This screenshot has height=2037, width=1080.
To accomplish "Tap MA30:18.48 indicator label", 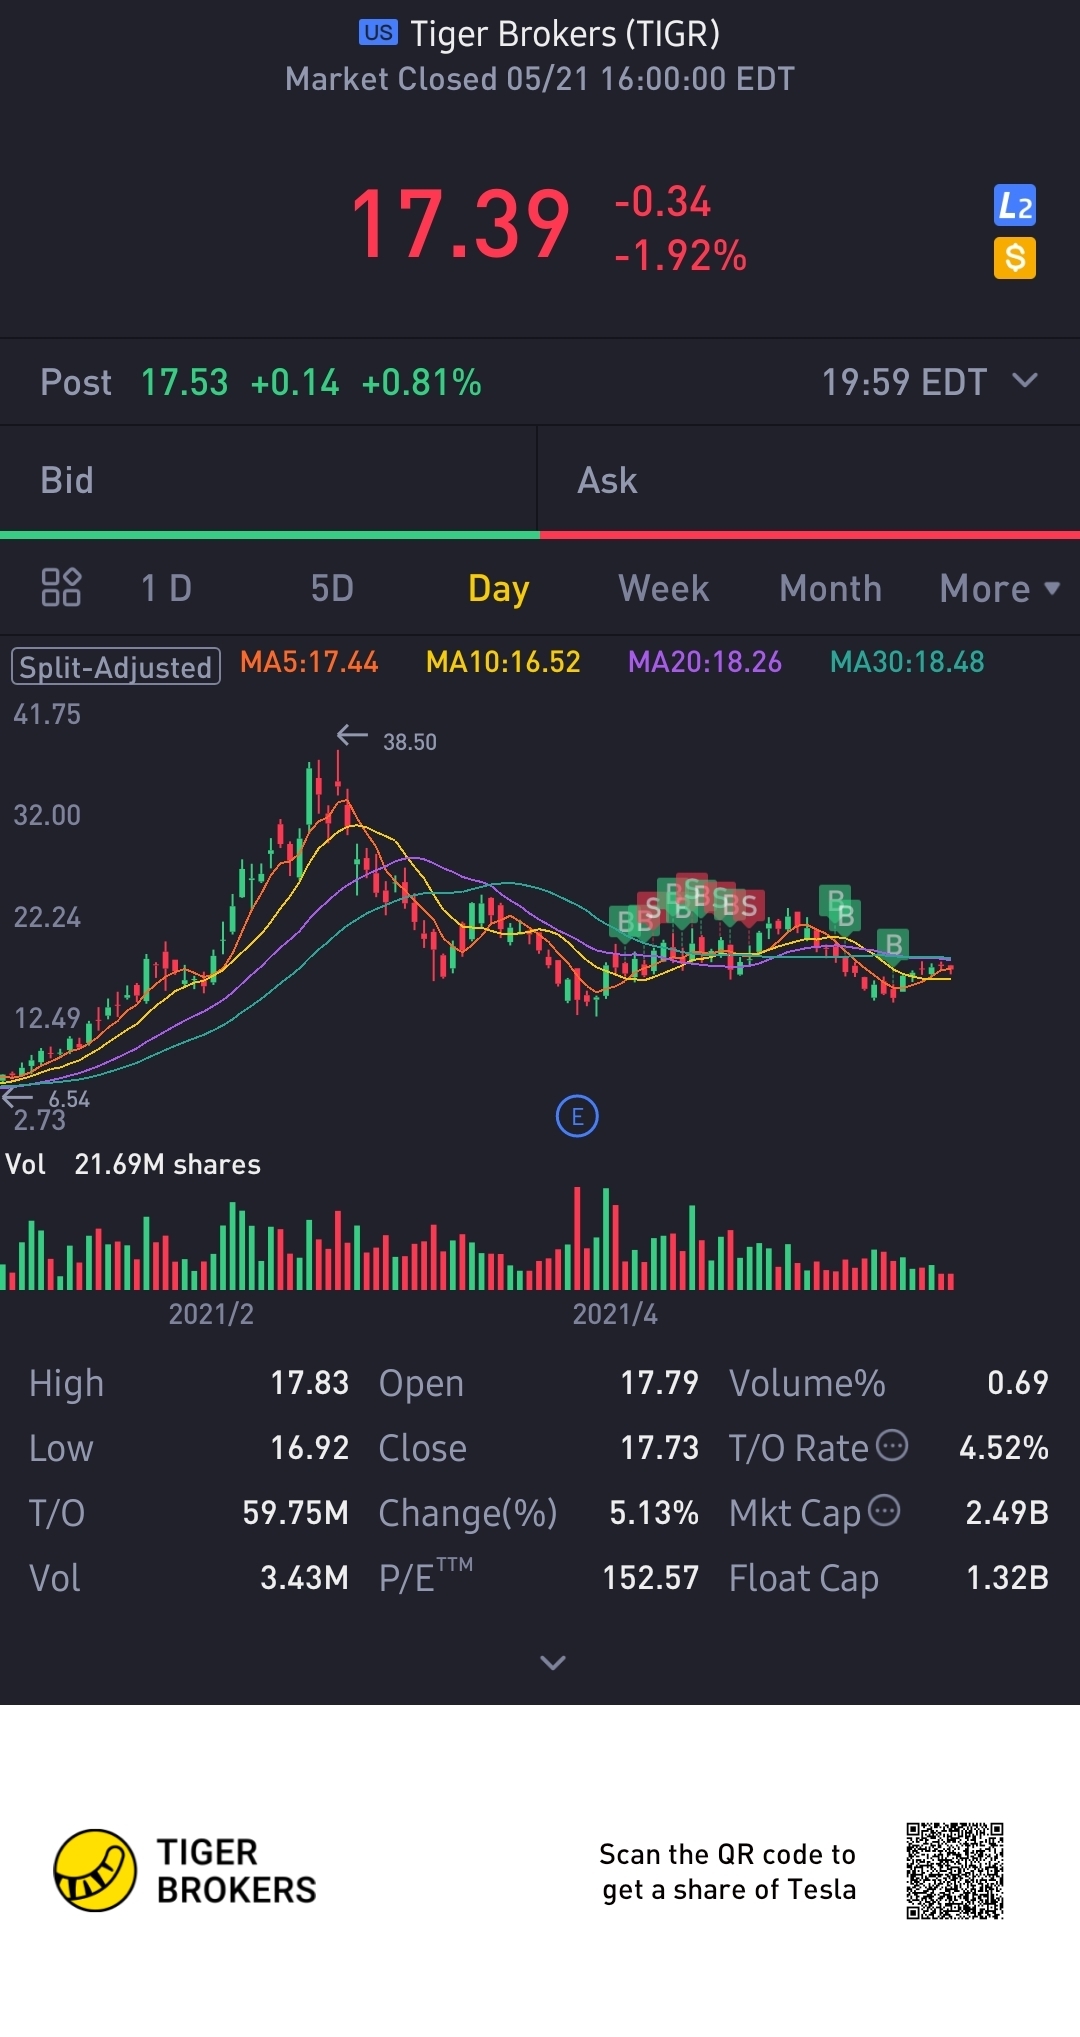I will click(x=907, y=662).
